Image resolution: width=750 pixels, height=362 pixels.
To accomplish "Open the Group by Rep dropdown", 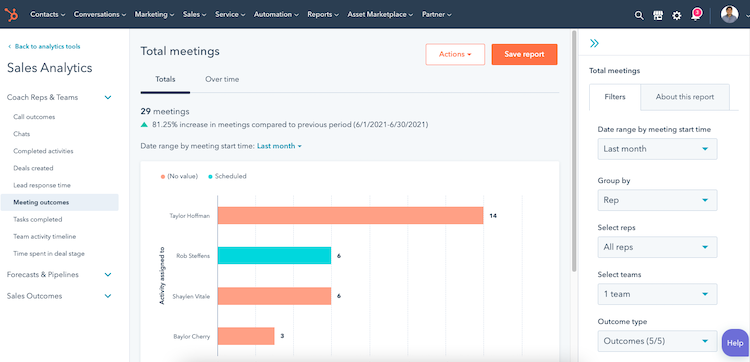I will (x=657, y=200).
